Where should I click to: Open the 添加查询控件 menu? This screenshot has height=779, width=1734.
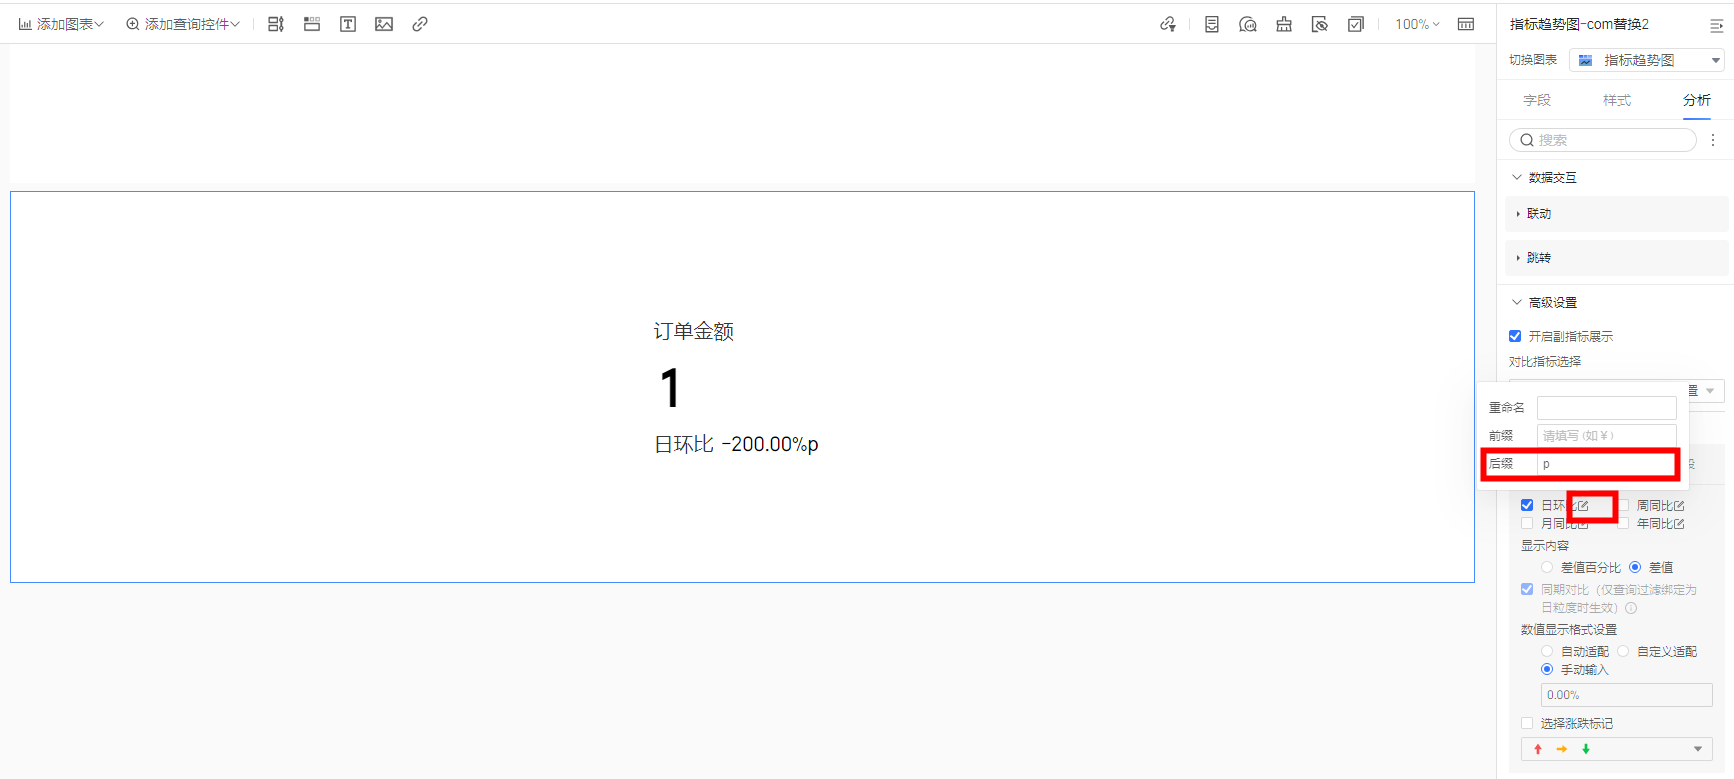click(x=183, y=24)
